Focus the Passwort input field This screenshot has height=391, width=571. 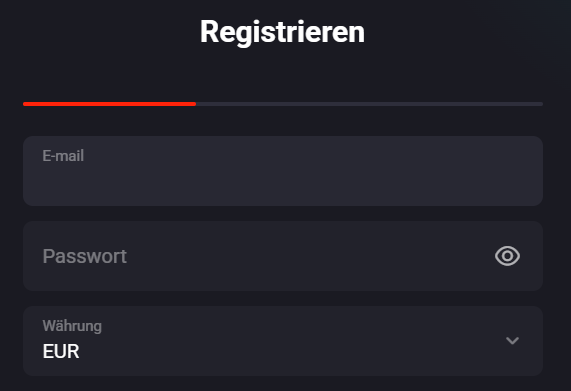click(283, 256)
